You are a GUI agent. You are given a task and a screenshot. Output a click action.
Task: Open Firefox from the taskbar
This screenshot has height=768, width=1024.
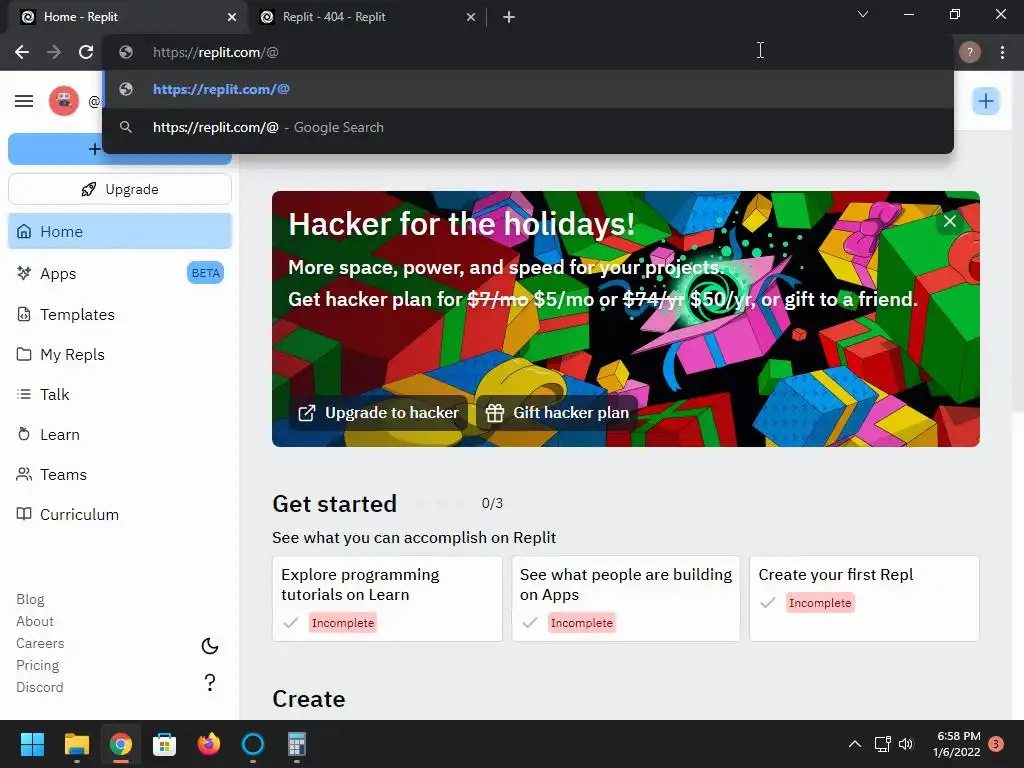coord(208,744)
